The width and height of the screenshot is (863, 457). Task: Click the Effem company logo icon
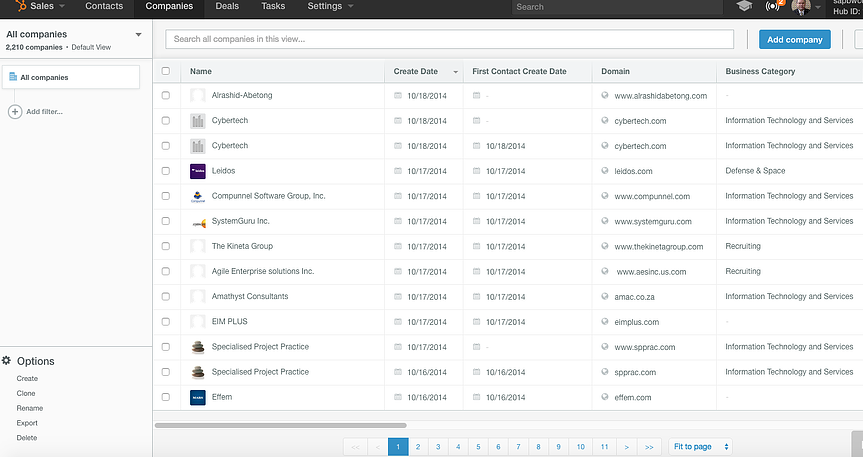click(x=198, y=397)
